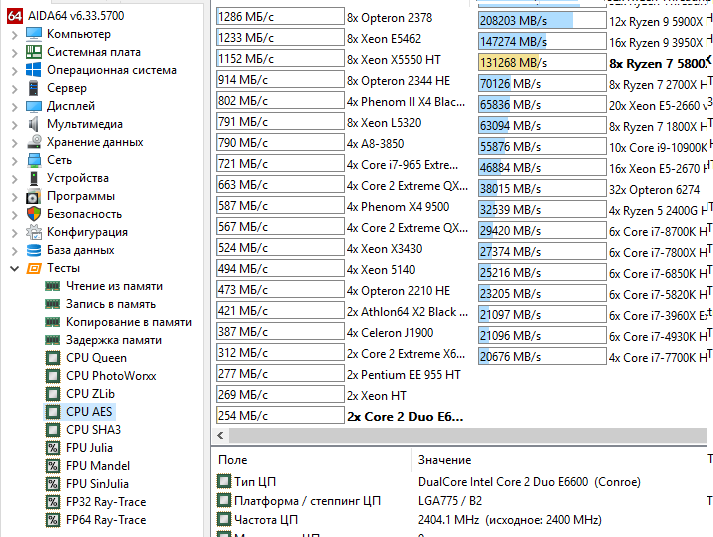This screenshot has height=537, width=713.
Task: Click the Операционная система Windows icon
Action: [x=34, y=70]
